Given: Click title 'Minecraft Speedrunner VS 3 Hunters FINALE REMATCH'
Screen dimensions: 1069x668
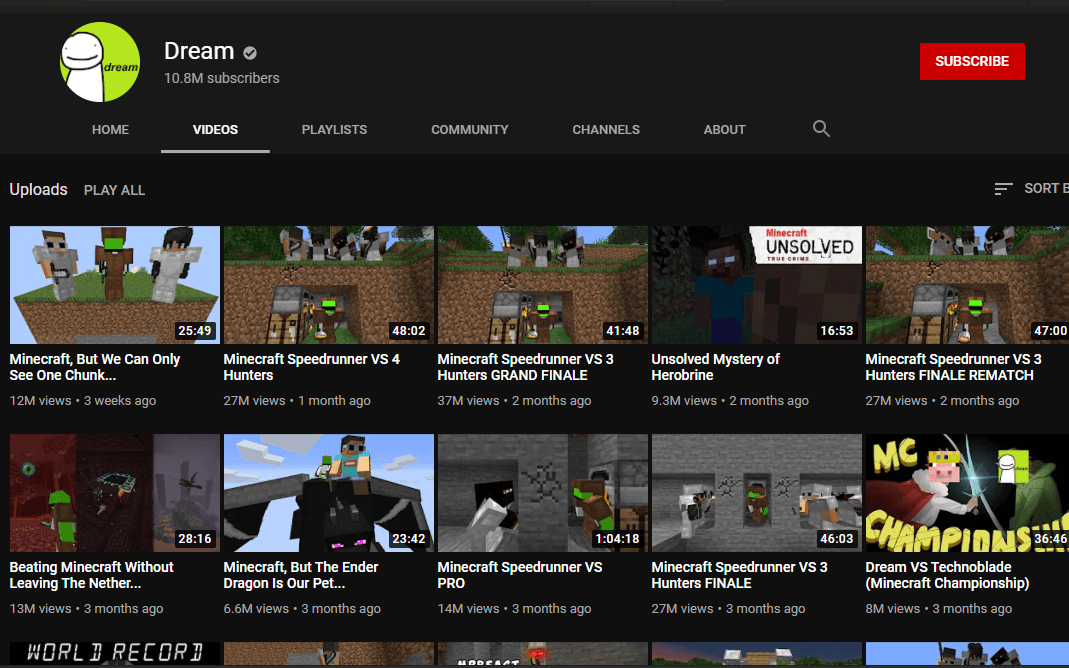Looking at the screenshot, I should click(954, 367).
